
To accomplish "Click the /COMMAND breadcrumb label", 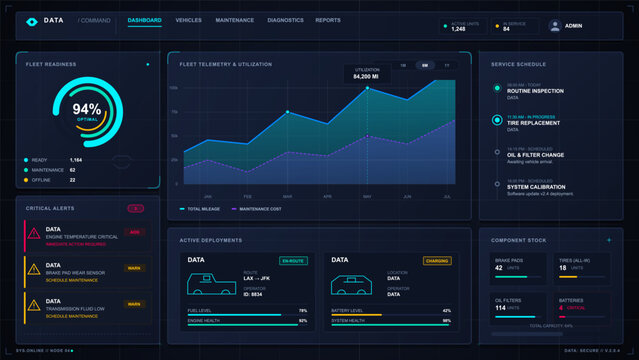I will (94, 20).
